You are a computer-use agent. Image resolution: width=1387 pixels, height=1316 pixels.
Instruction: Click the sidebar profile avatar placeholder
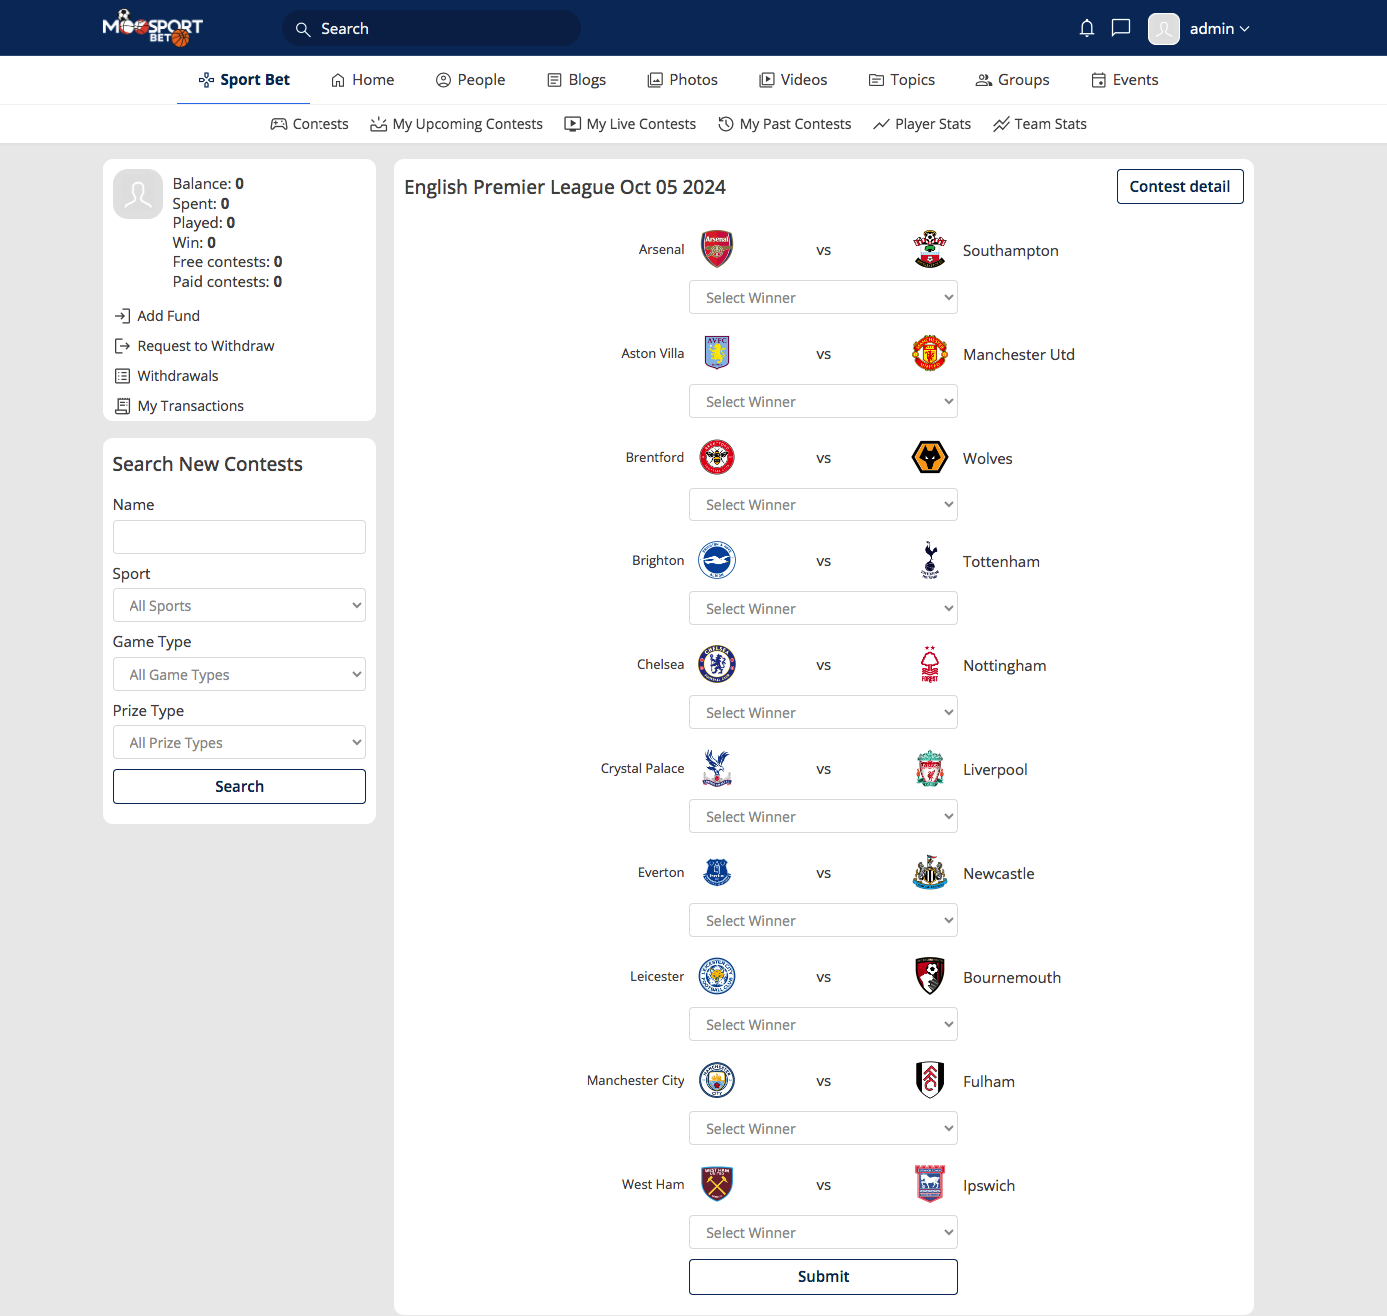click(138, 194)
